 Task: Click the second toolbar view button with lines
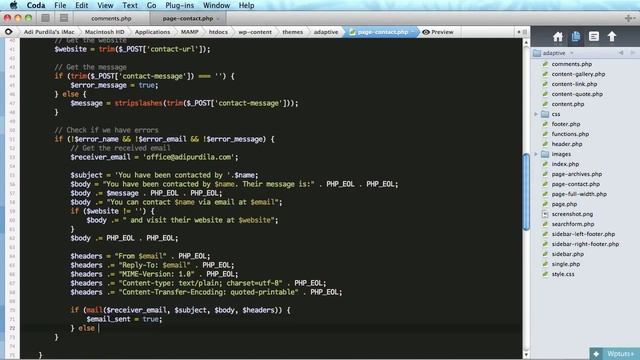tap(64, 18)
